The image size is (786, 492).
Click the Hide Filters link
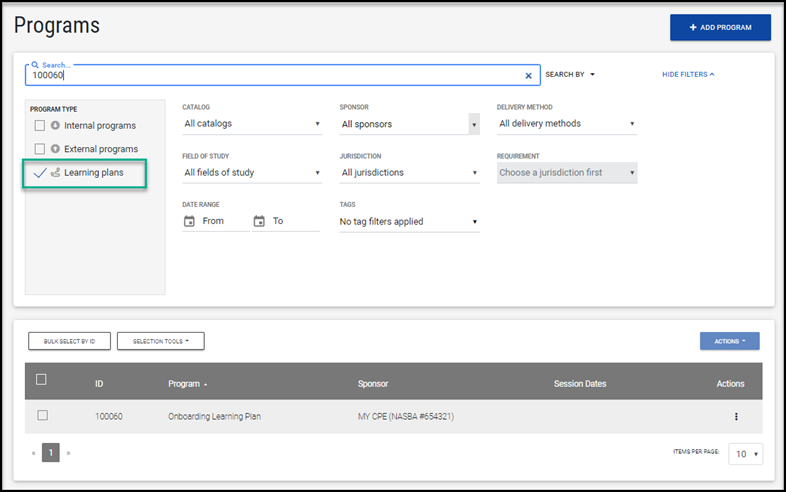(688, 74)
